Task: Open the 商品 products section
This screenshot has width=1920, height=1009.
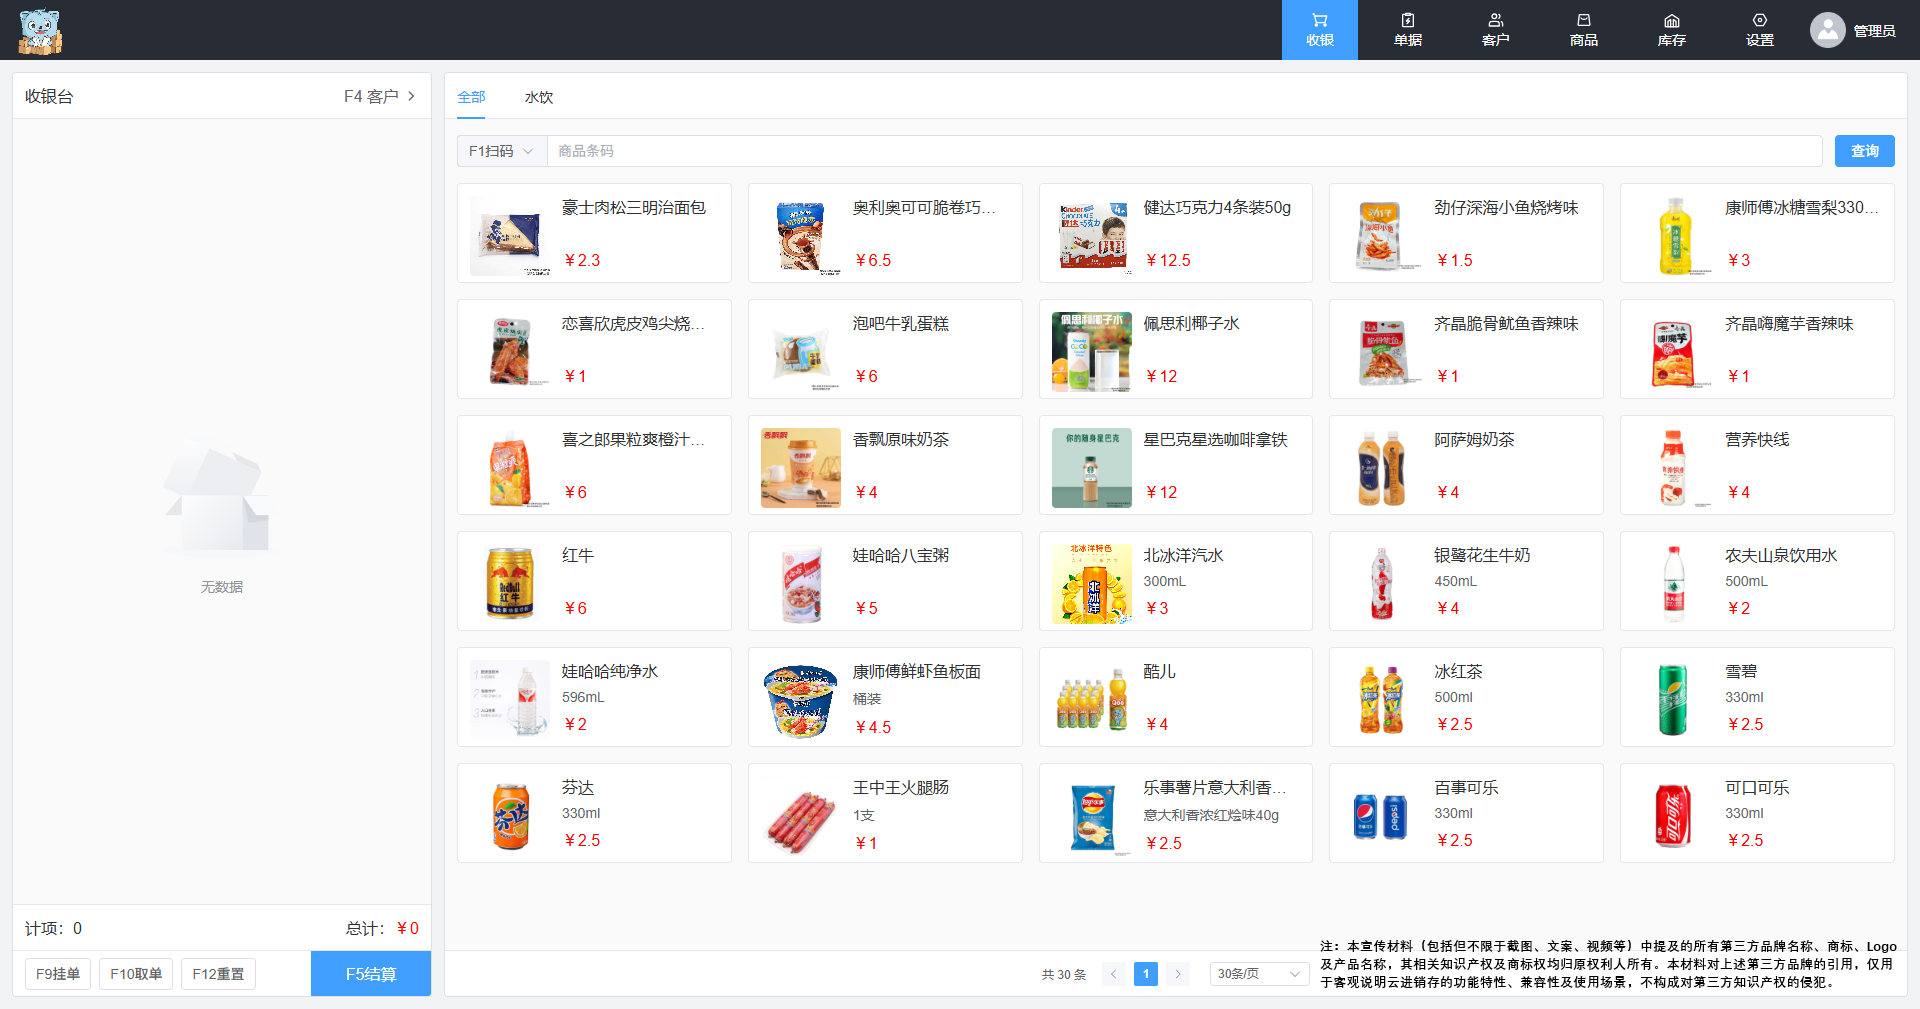Action: [1583, 30]
